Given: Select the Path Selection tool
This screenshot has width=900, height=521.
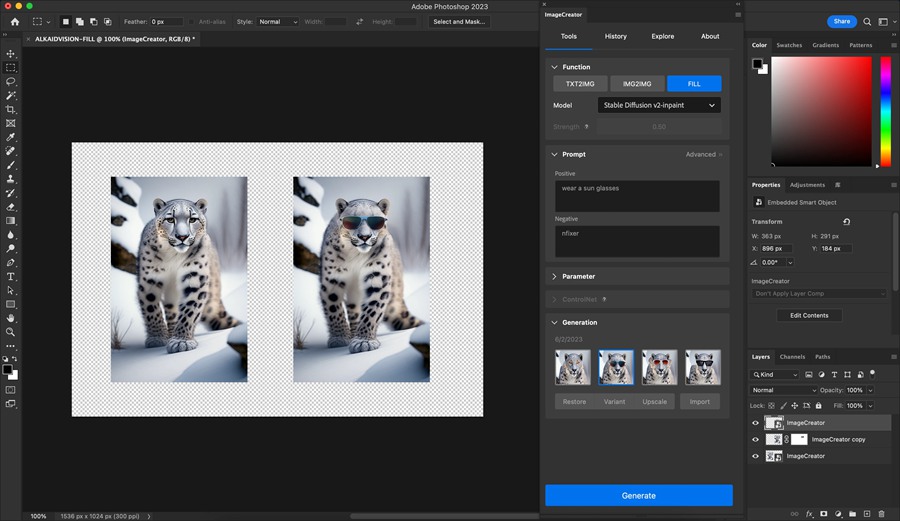Looking at the screenshot, I should [x=10, y=290].
